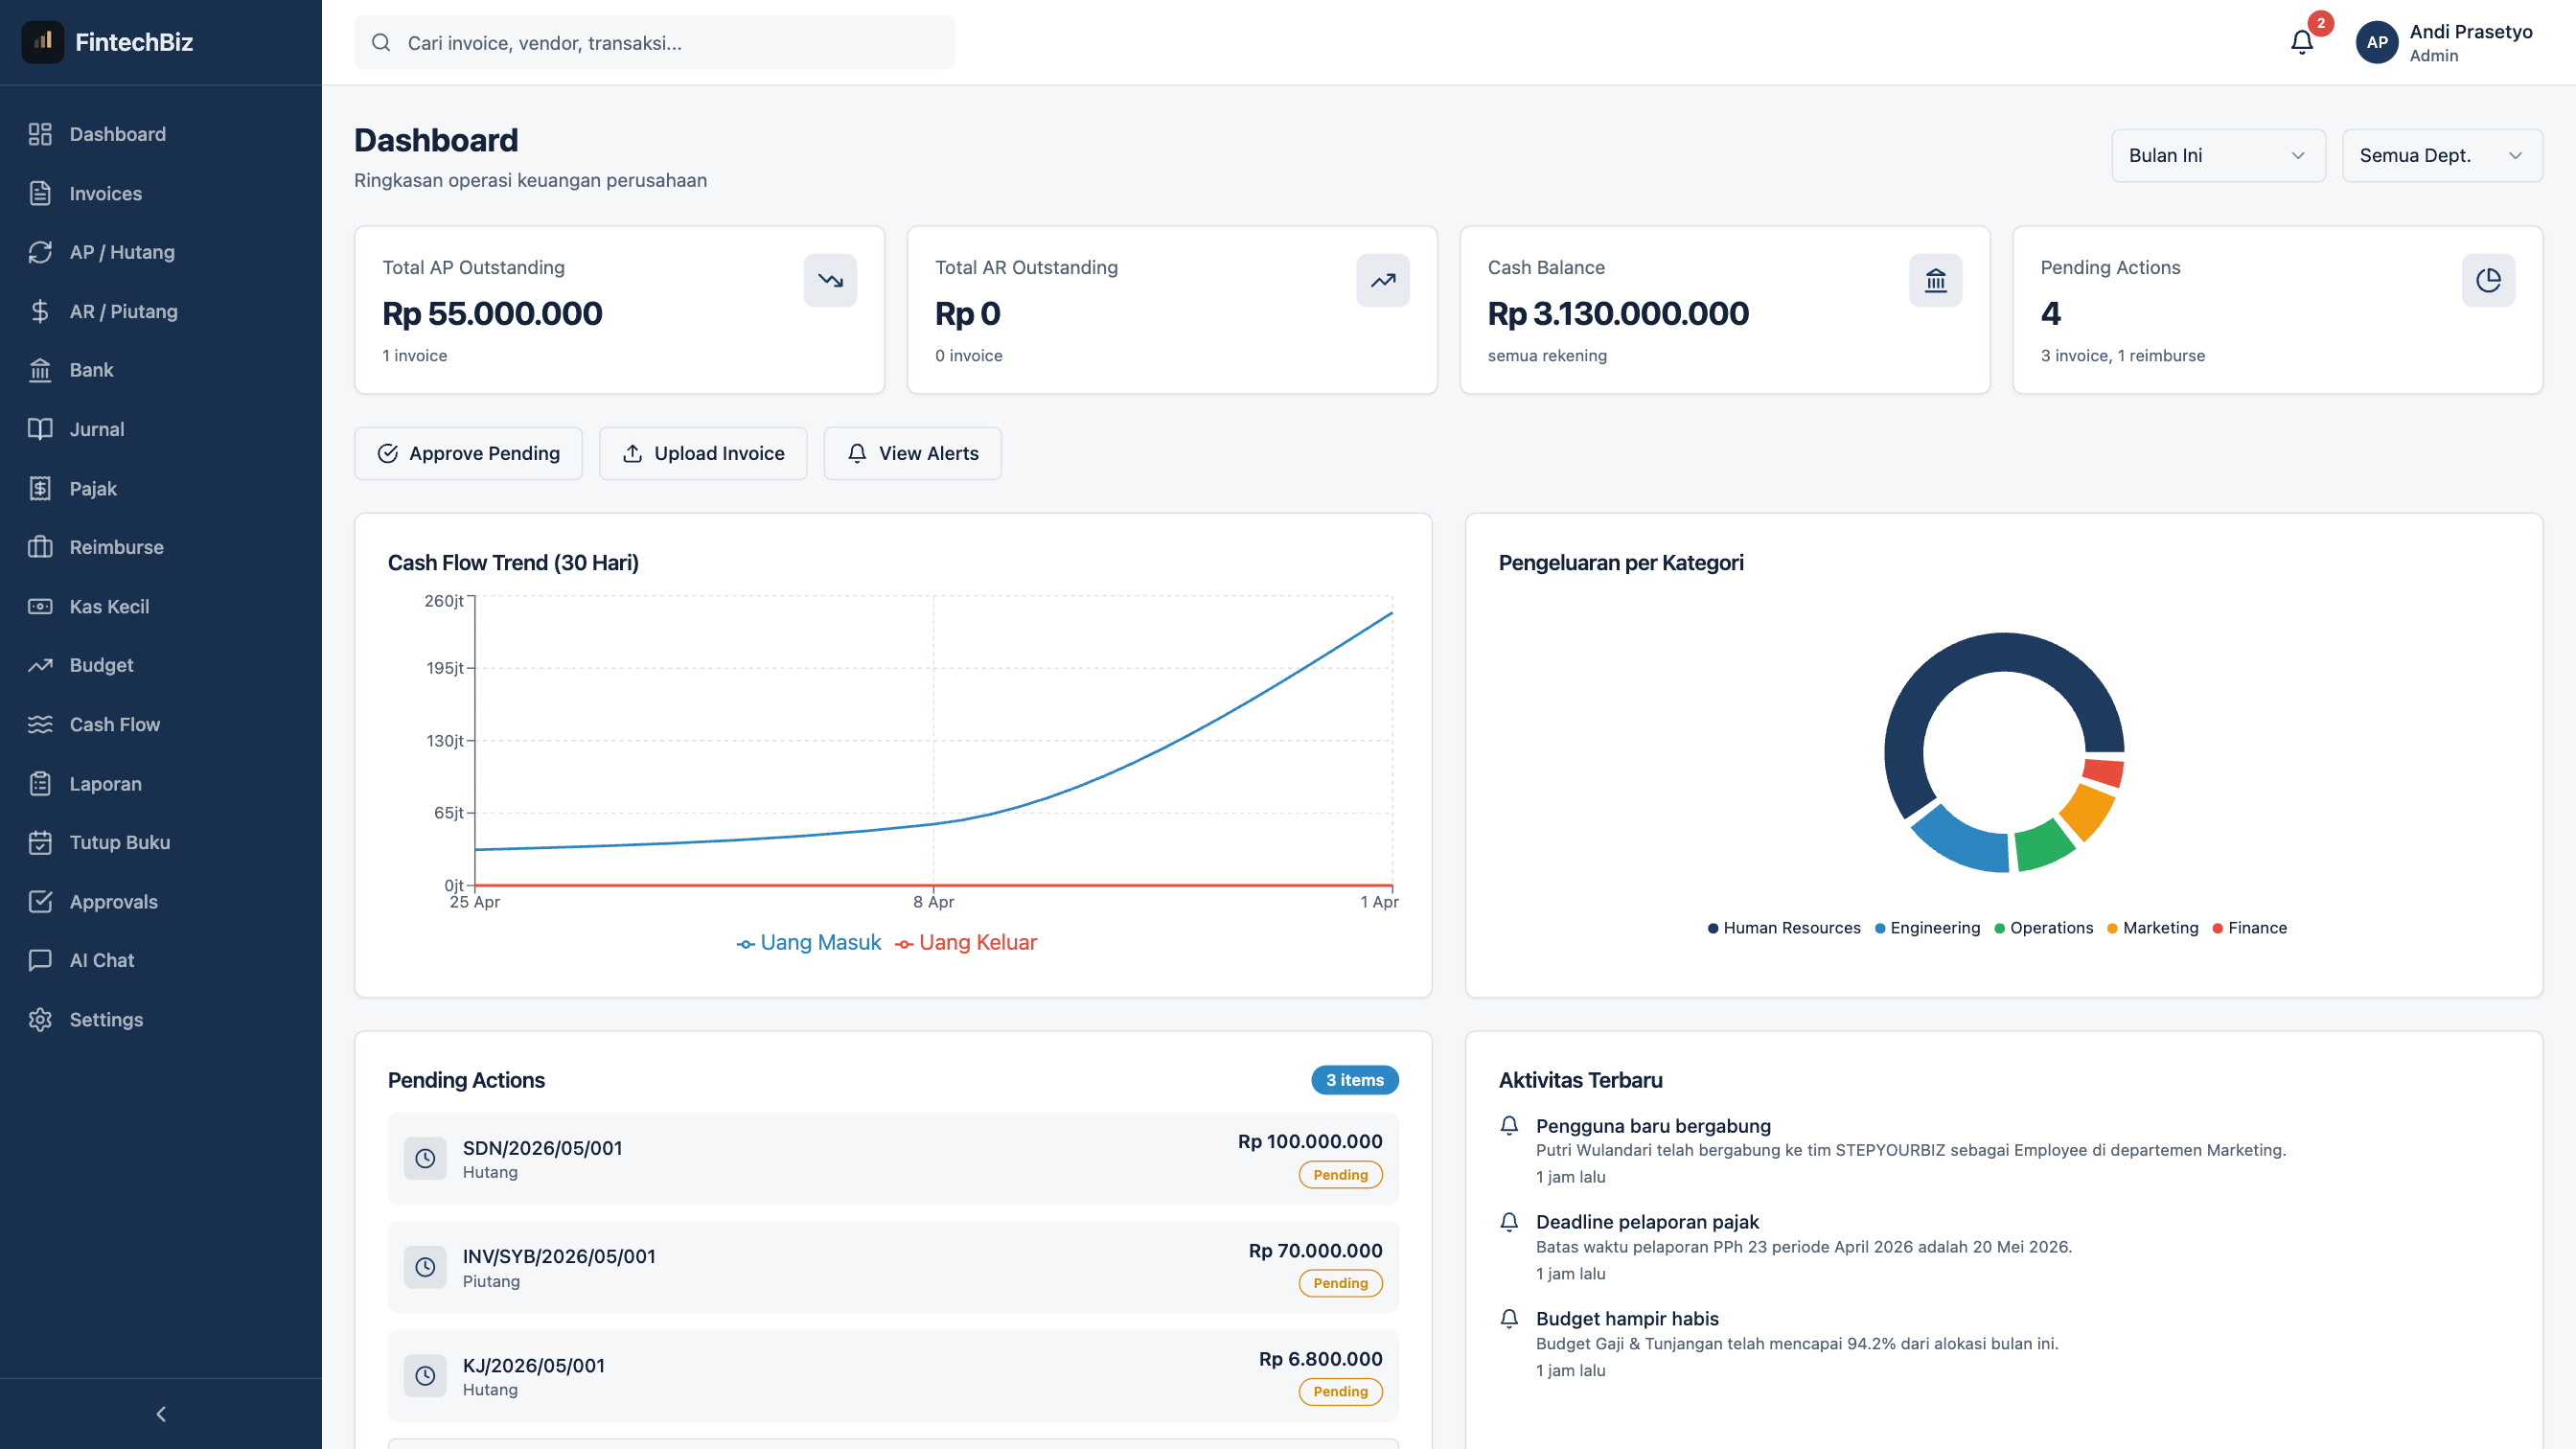Screen dimensions: 2576x1449
Task: Click Pending status on Rp 100.000.000 row
Action: 1340,1175
